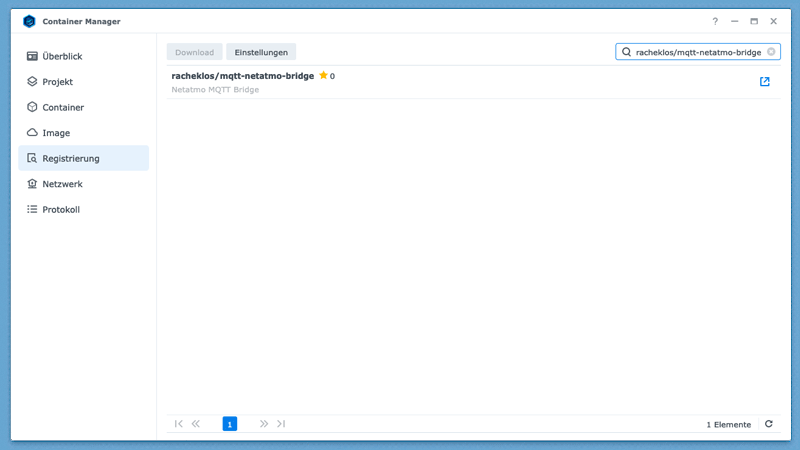The image size is (800, 450).
Task: Open the Projekt section
Action: pos(57,82)
